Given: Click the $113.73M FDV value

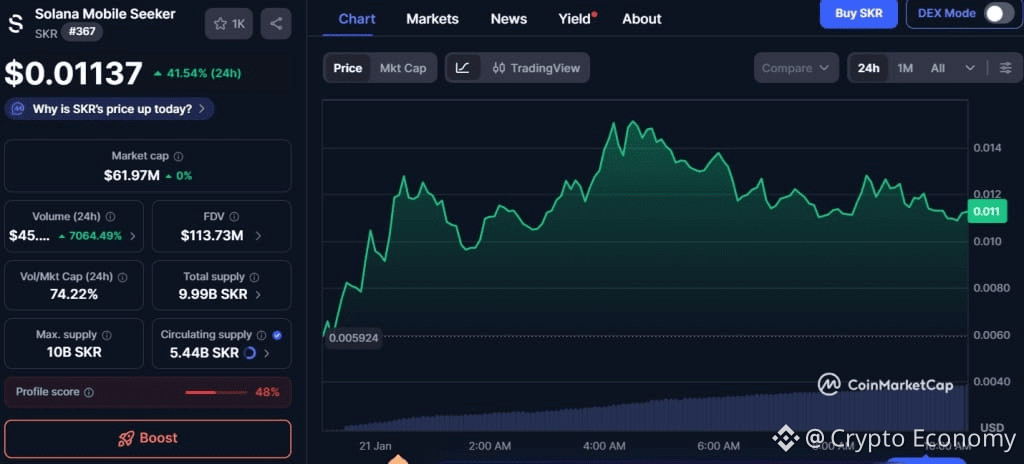Looking at the screenshot, I should tap(212, 236).
